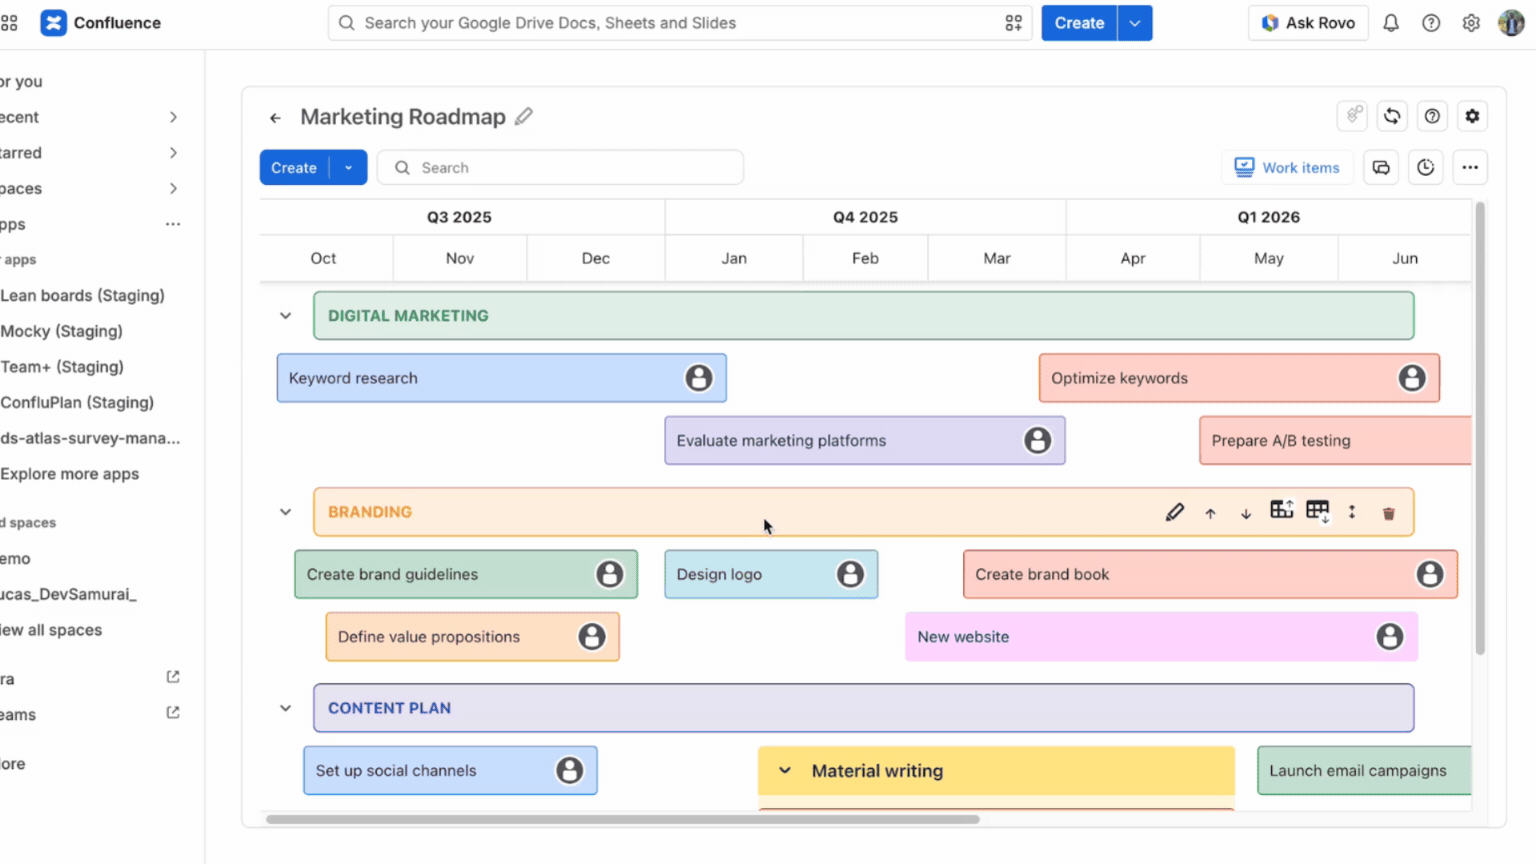The width and height of the screenshot is (1536, 864).
Task: Open the history clock icon
Action: (1426, 168)
